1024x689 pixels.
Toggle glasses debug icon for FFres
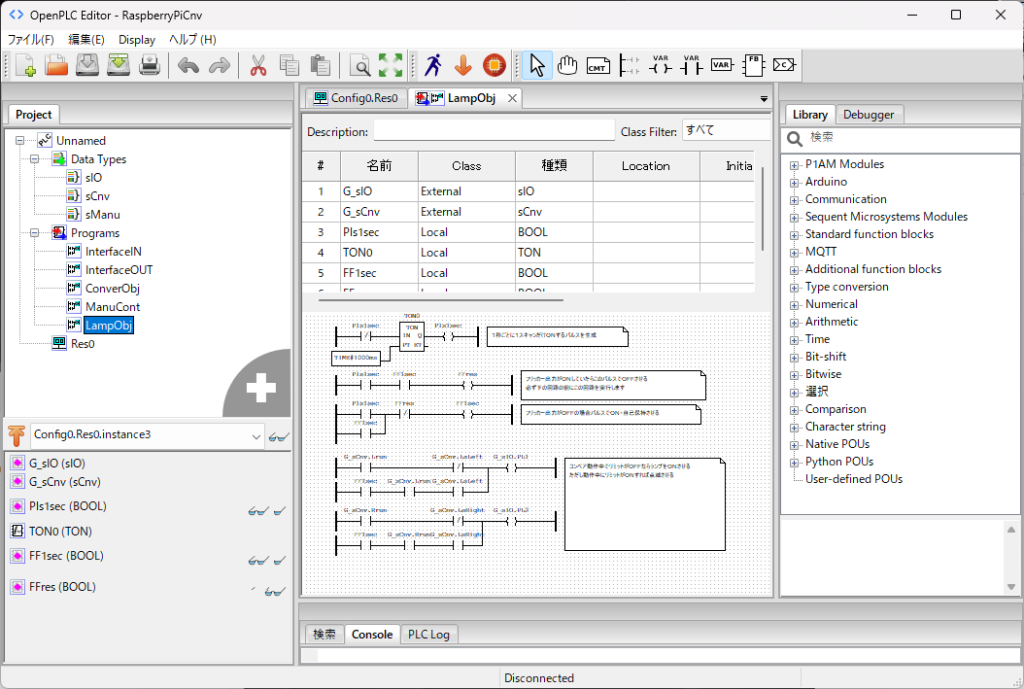pos(275,592)
